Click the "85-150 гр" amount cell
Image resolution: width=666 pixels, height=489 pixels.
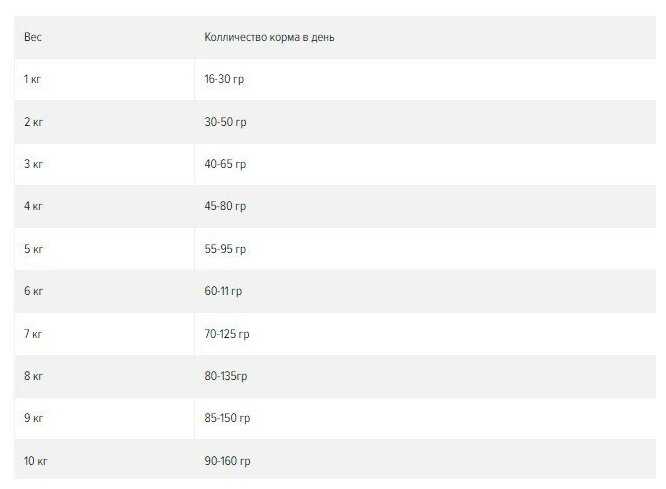click(227, 418)
